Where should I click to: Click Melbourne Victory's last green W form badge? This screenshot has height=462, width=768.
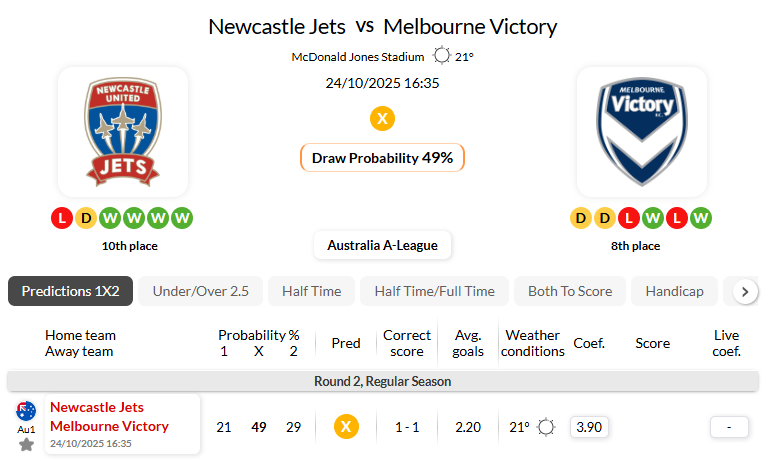pyautogui.click(x=701, y=217)
